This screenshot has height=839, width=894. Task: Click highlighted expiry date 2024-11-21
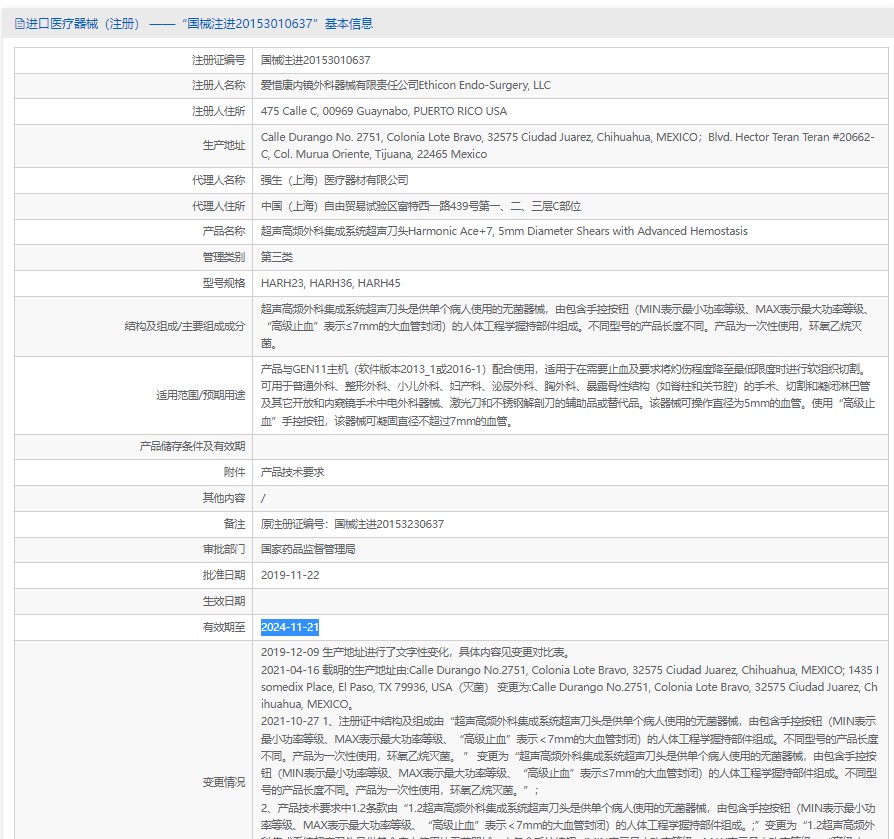[290, 627]
